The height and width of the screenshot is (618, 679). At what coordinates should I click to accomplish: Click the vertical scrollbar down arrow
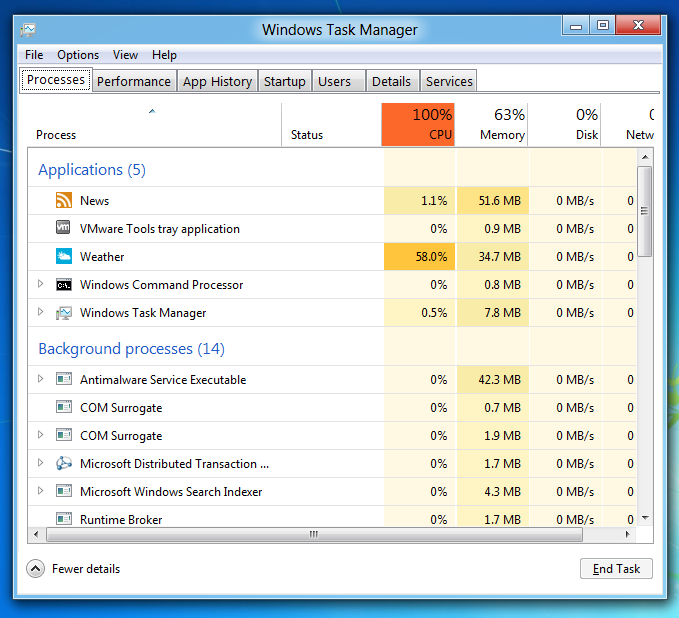tap(645, 518)
